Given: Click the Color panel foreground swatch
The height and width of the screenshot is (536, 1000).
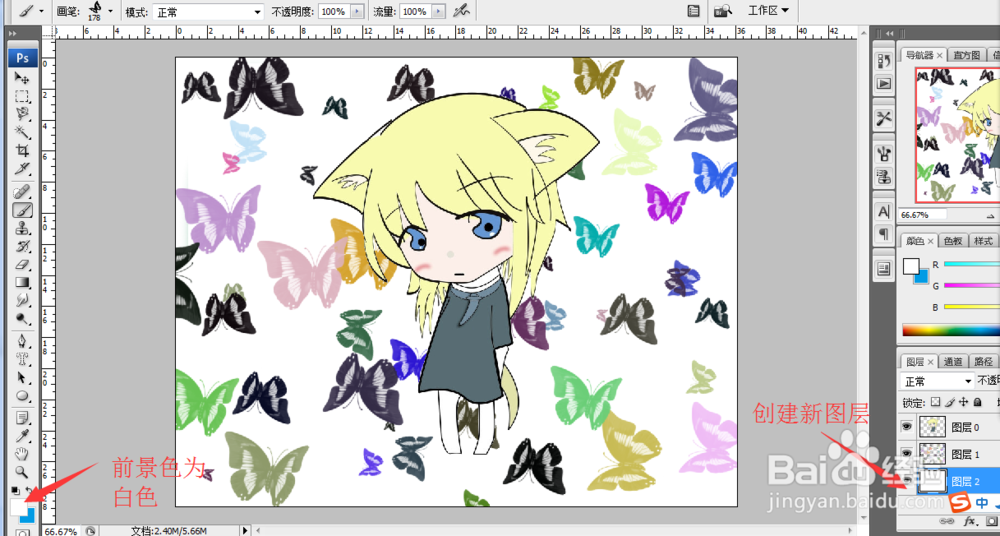Looking at the screenshot, I should click(x=911, y=266).
